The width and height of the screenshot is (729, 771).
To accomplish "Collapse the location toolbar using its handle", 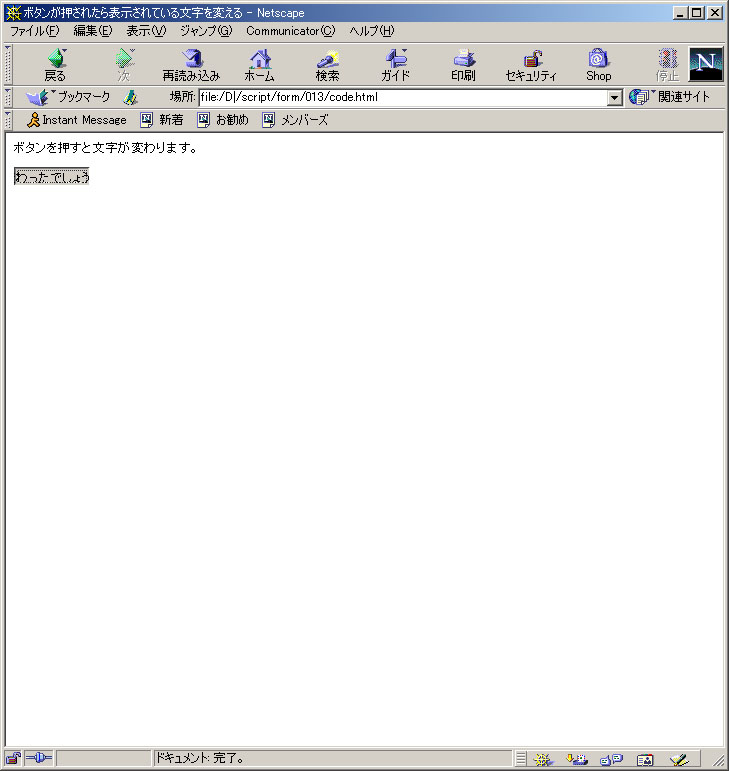I will tap(8, 97).
